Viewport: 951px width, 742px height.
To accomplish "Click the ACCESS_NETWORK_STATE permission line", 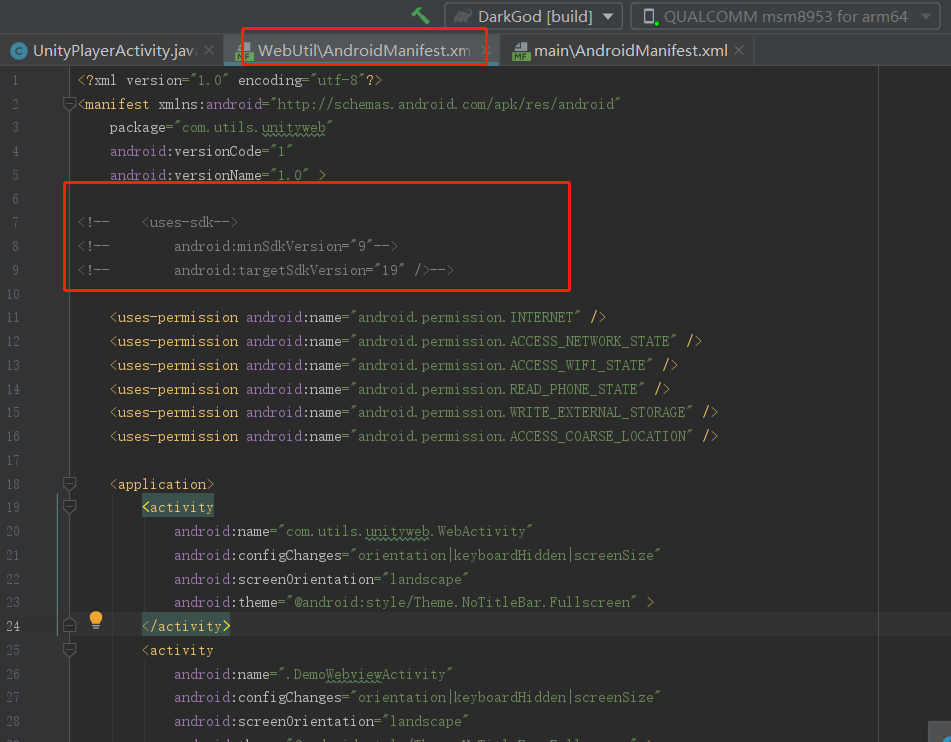I will [x=406, y=341].
